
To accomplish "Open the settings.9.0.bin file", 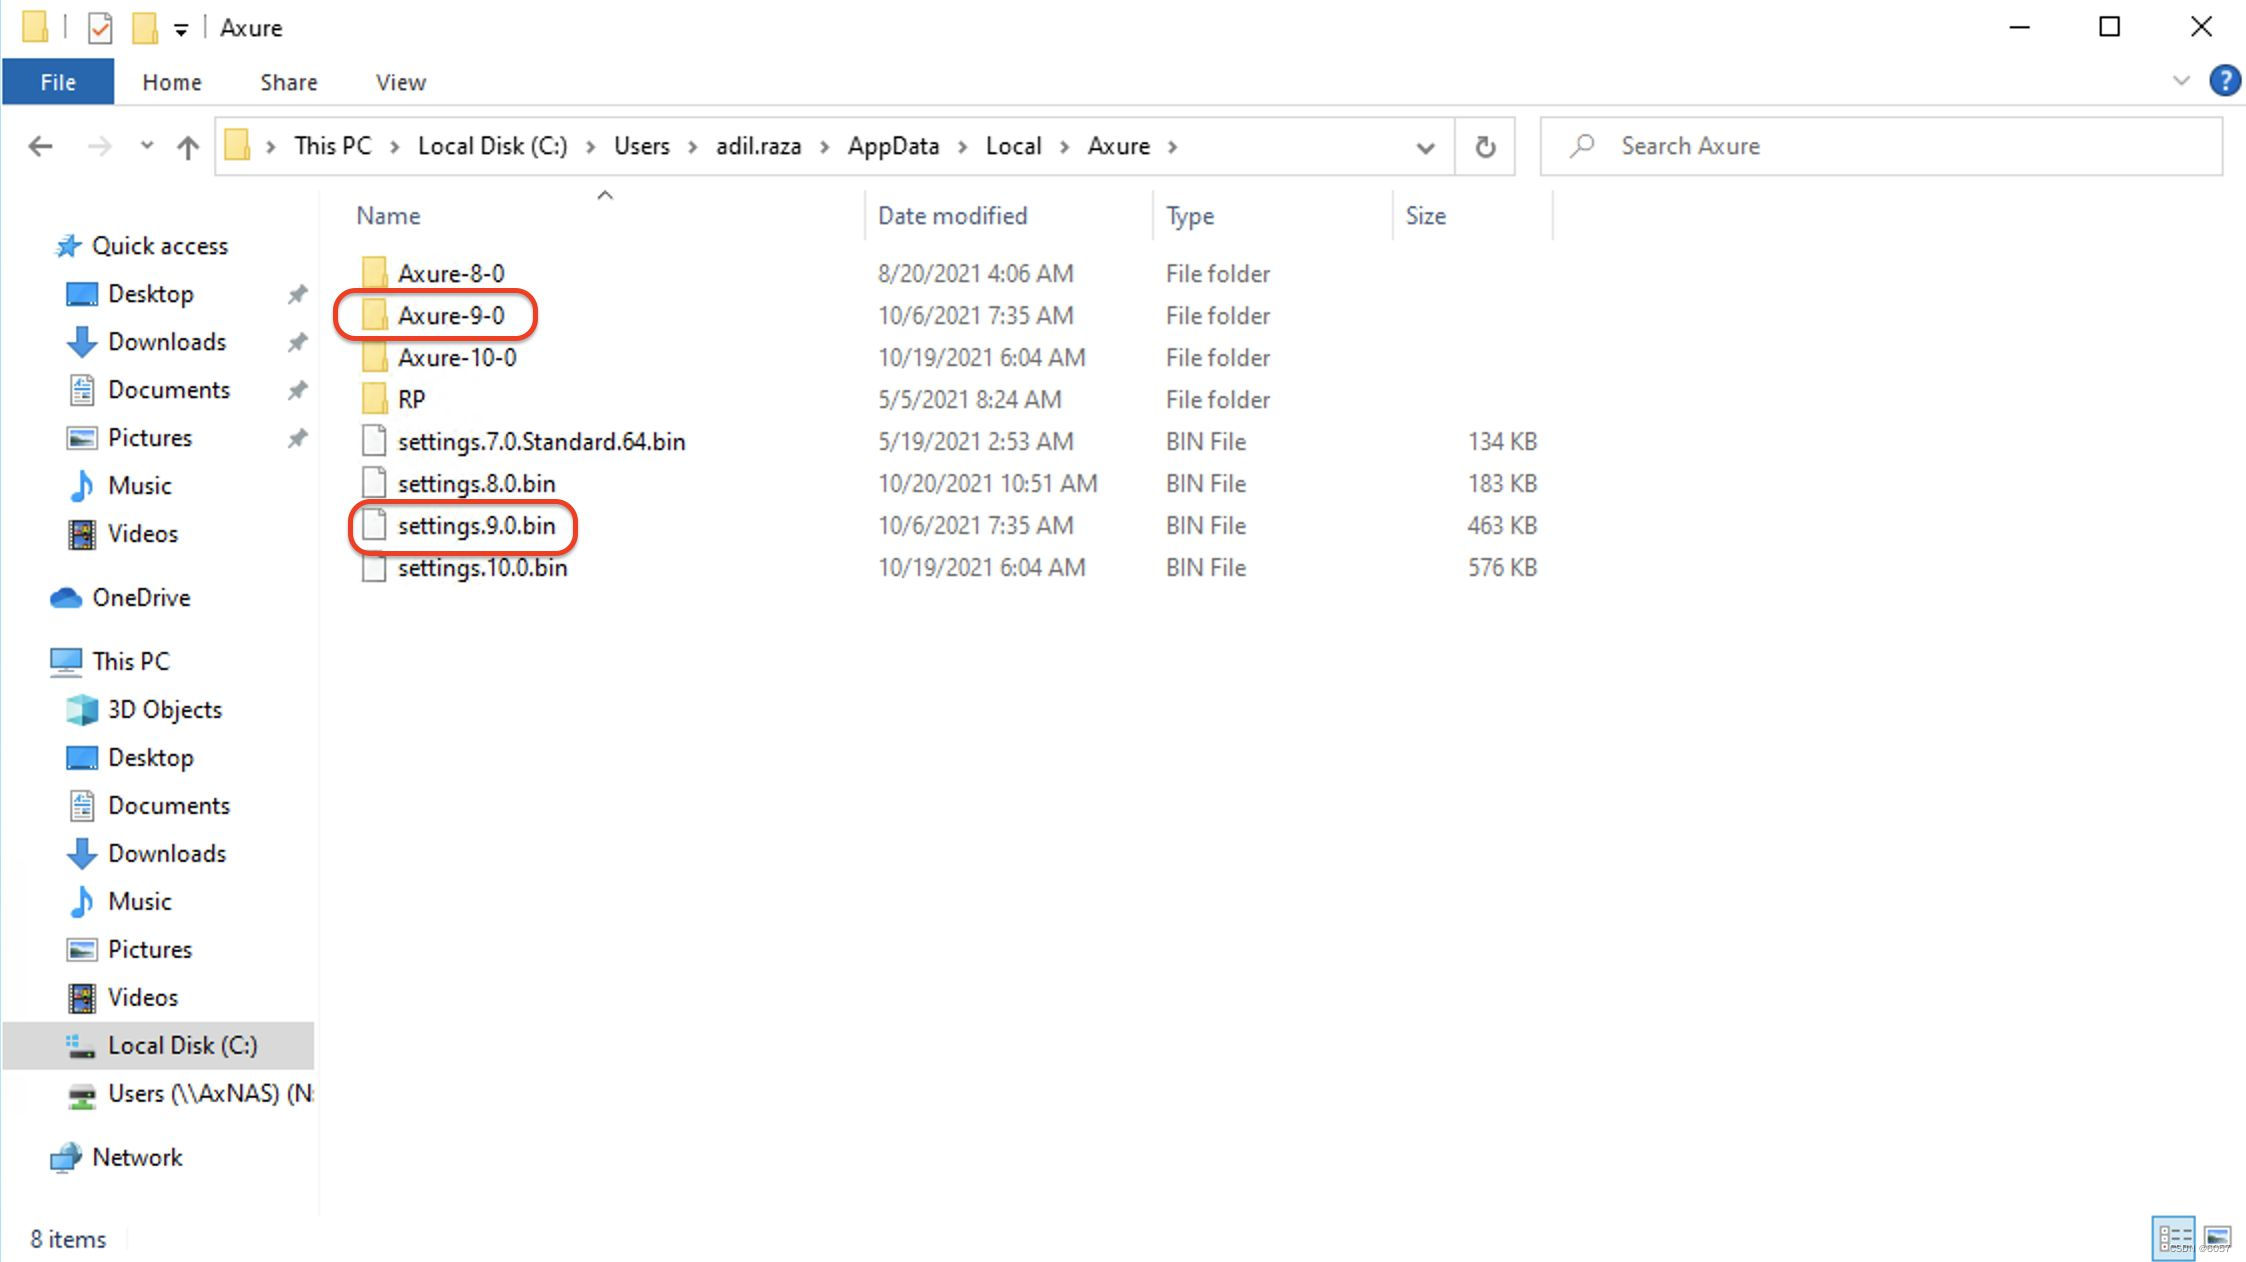I will pyautogui.click(x=477, y=525).
